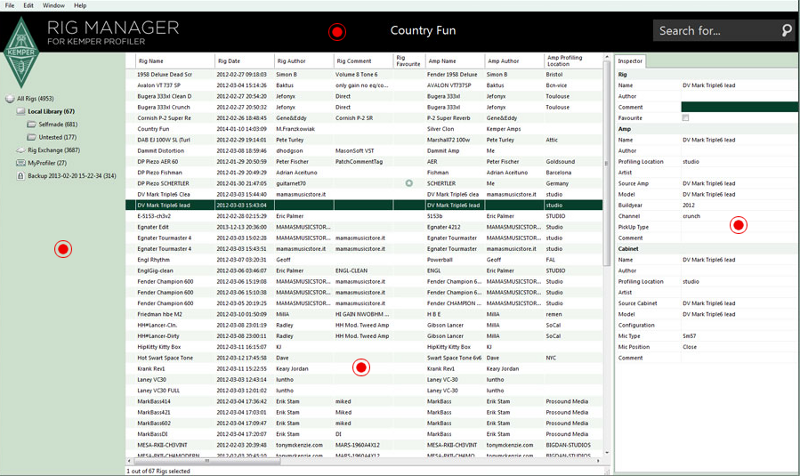The width and height of the screenshot is (800, 476).
Task: Click the Backup 2013-02-20 lock icon
Action: 20,176
